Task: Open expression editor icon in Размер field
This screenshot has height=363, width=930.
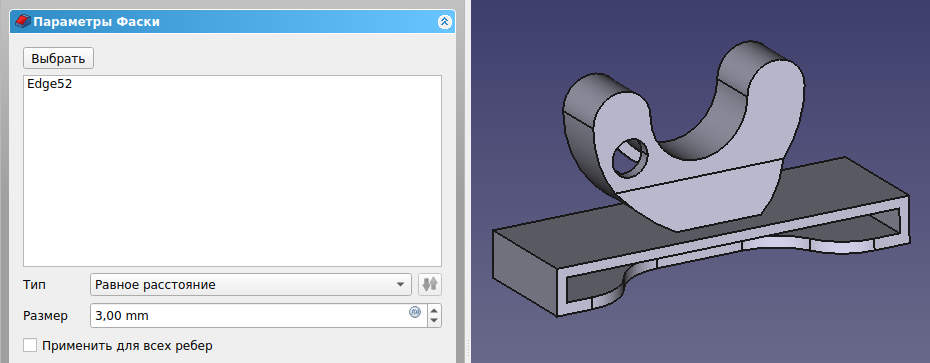Action: click(415, 312)
